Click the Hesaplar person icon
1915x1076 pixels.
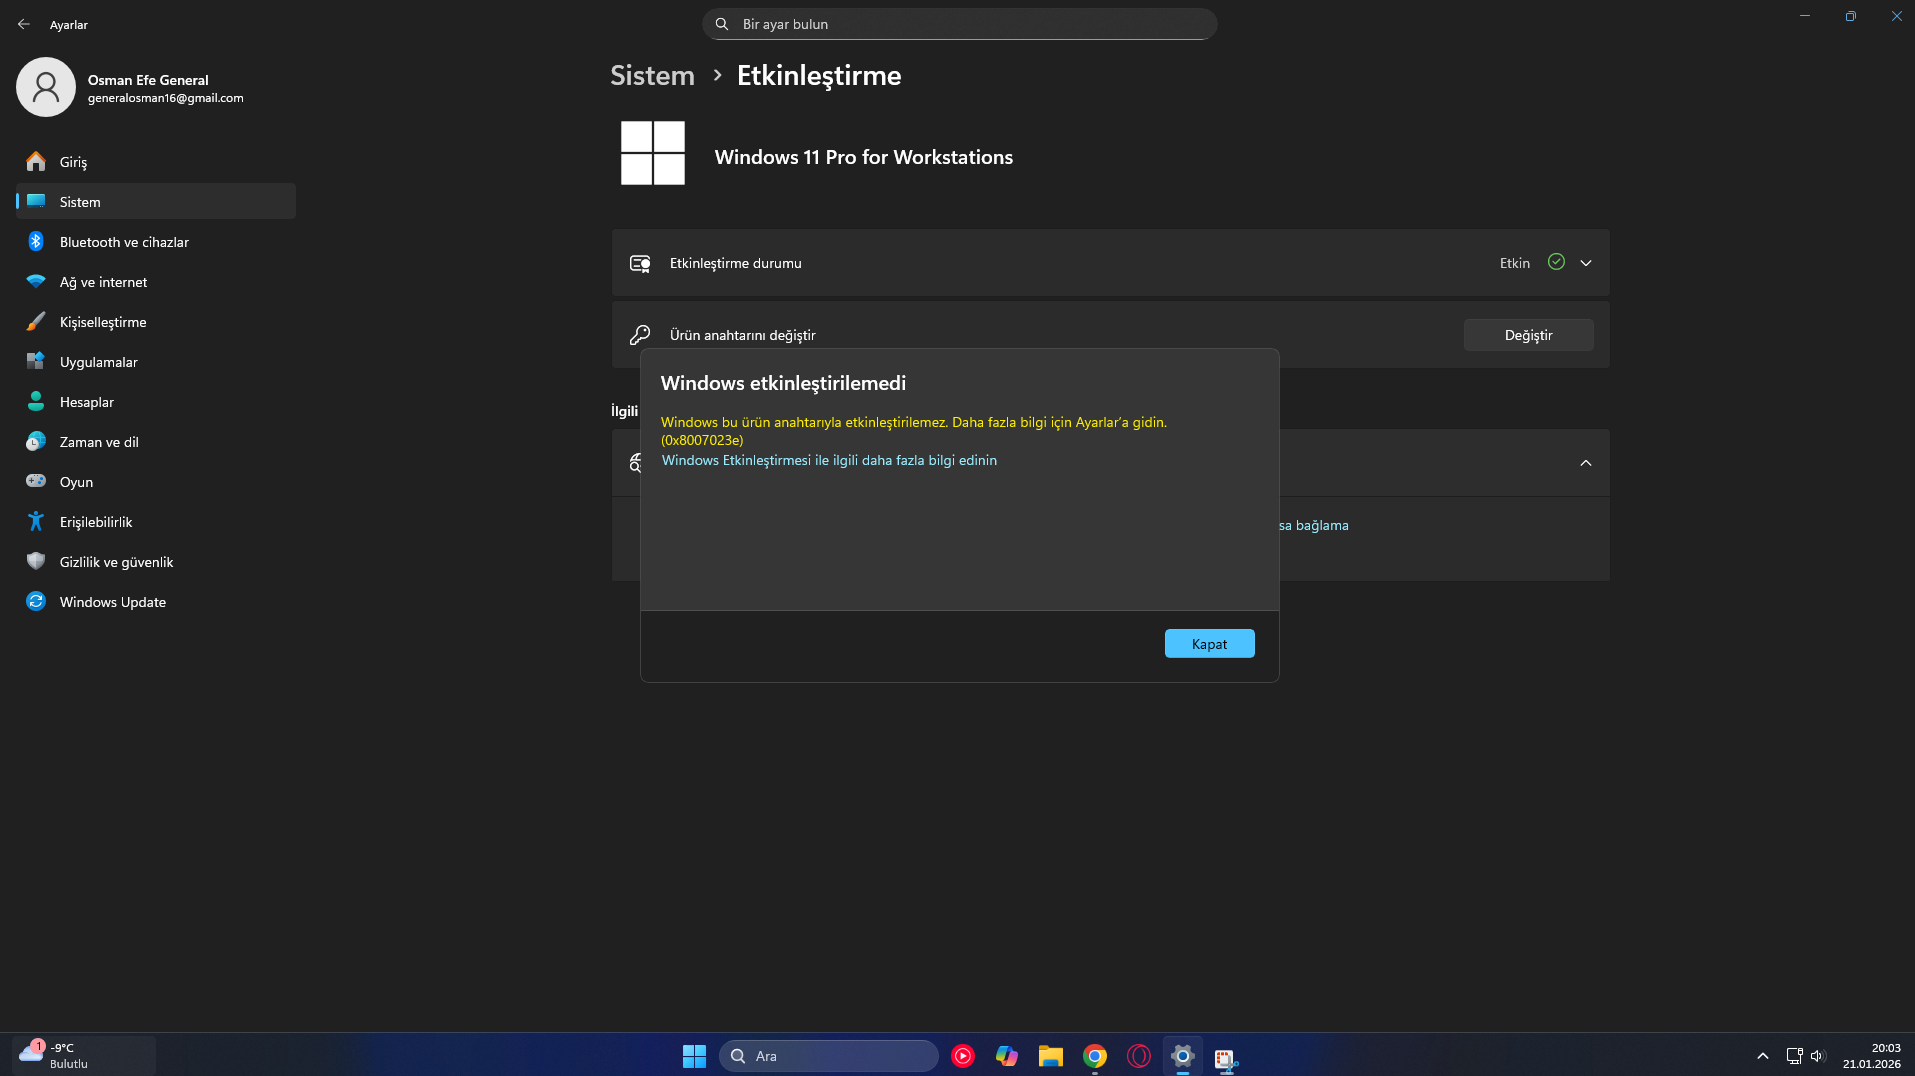[x=36, y=401]
